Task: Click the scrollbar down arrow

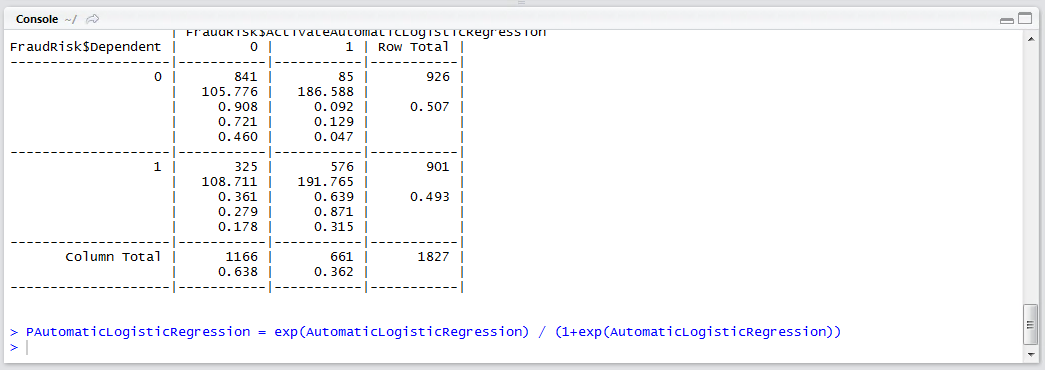Action: [x=1030, y=355]
